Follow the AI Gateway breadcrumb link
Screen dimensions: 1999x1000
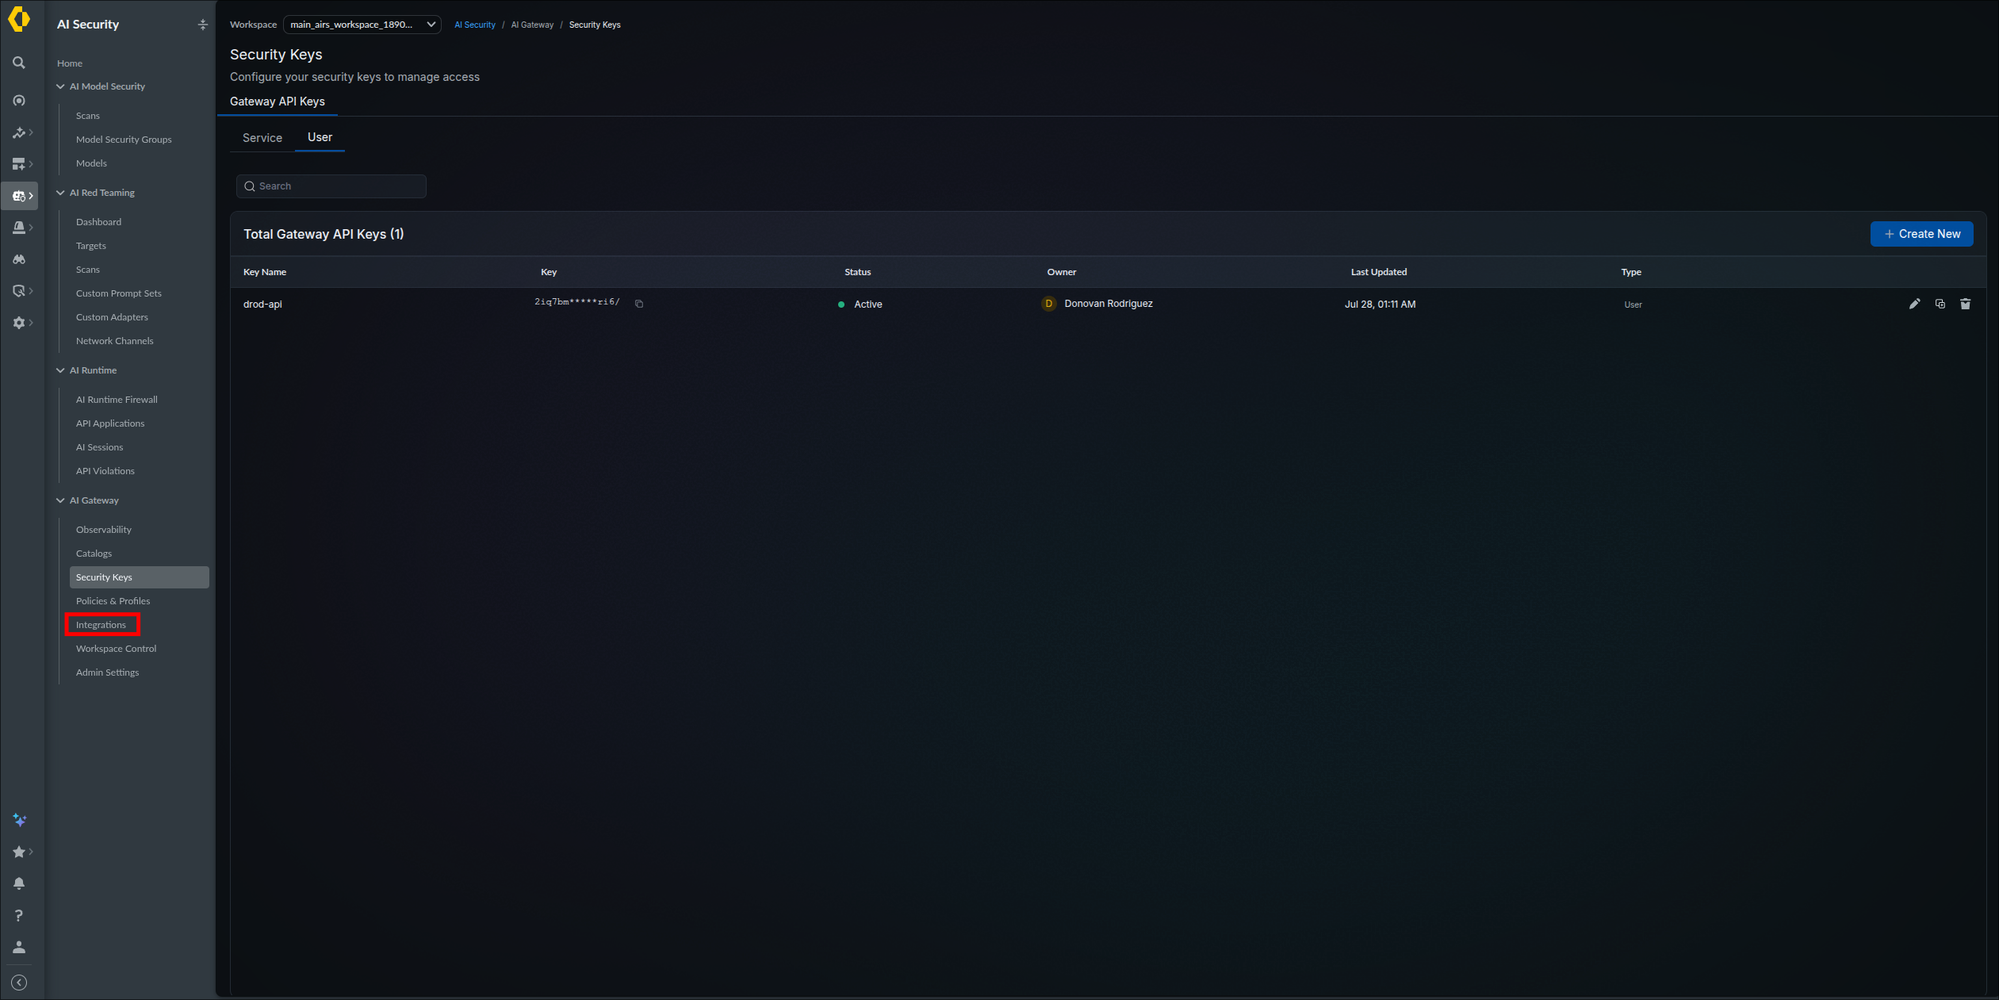pyautogui.click(x=532, y=25)
